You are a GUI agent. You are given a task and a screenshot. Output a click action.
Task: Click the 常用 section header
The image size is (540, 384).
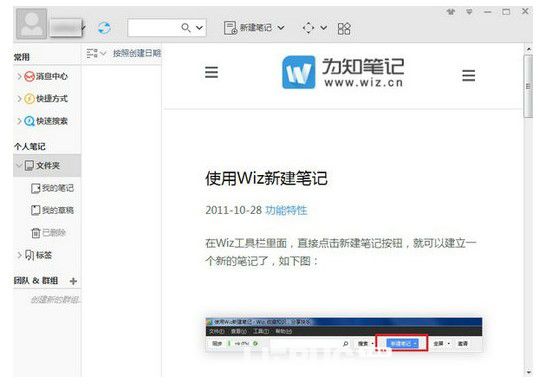21,57
